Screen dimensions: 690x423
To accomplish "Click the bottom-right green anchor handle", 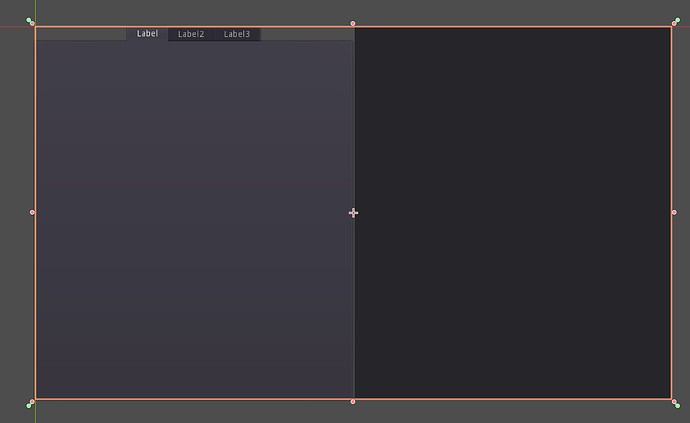I will [x=678, y=405].
